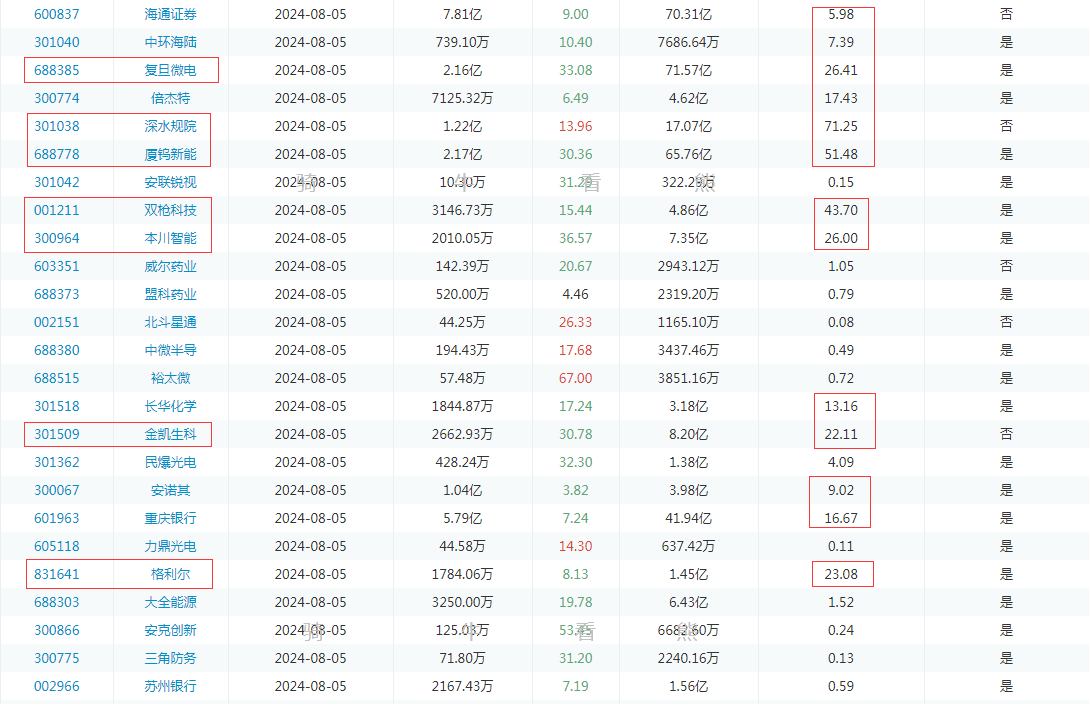Select stock code 688373
Viewport: 1089px width, 704px height.
click(x=57, y=294)
